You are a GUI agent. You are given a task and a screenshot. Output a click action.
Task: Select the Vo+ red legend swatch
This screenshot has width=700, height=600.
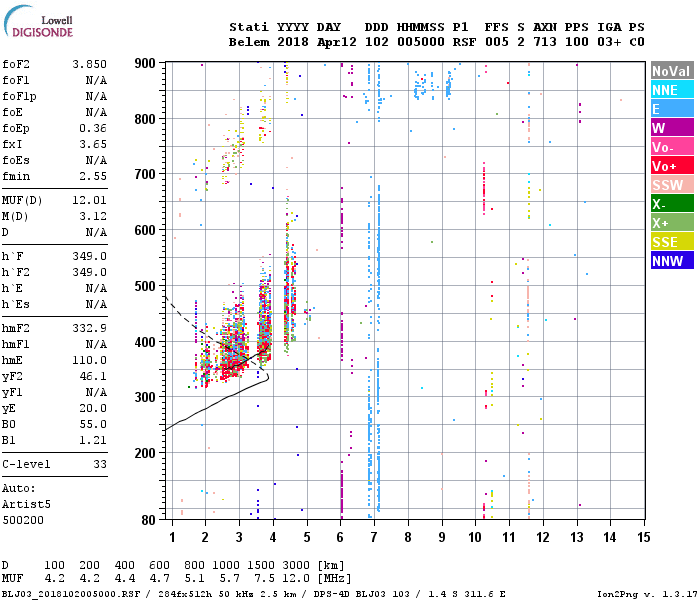click(672, 166)
